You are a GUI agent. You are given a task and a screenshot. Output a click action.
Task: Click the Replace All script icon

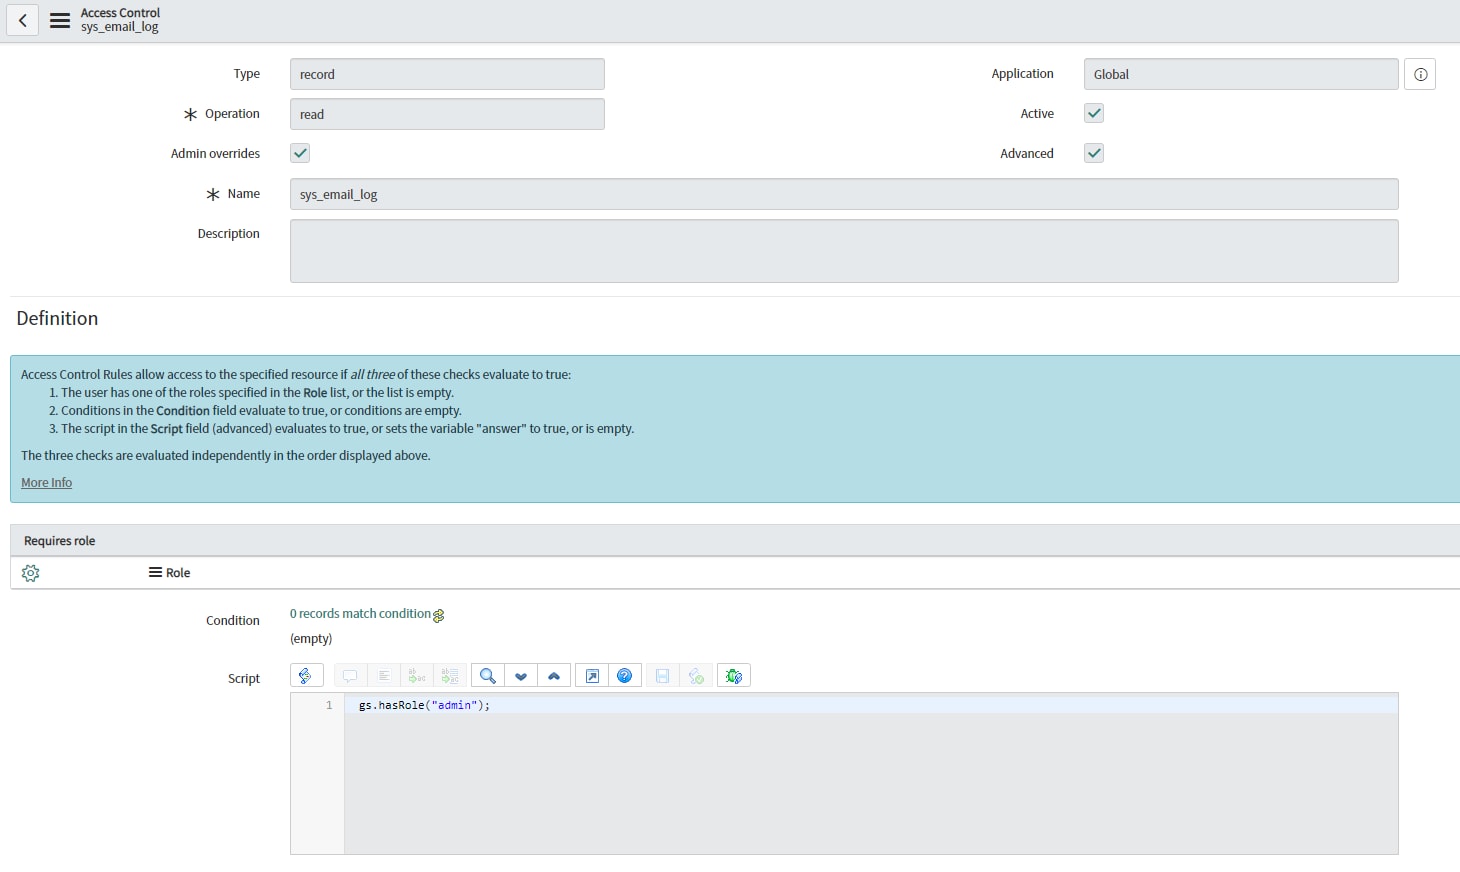450,676
